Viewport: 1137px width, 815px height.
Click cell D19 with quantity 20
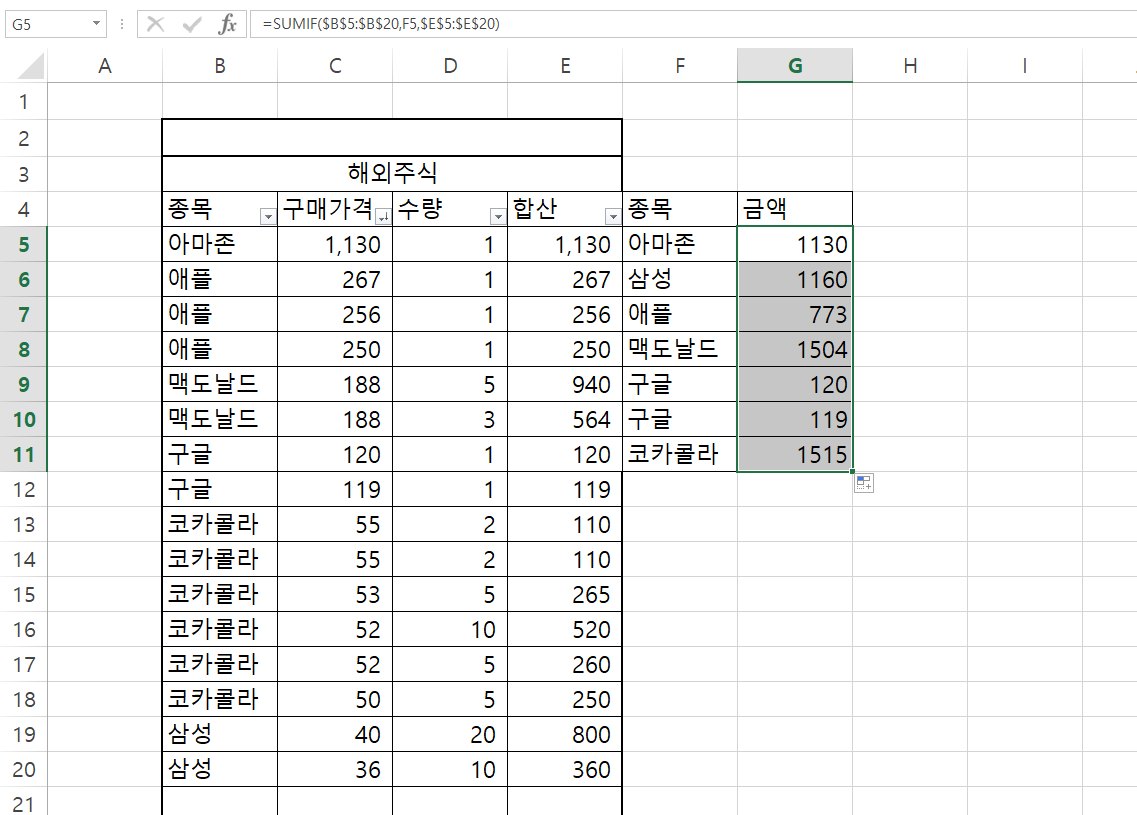point(450,735)
